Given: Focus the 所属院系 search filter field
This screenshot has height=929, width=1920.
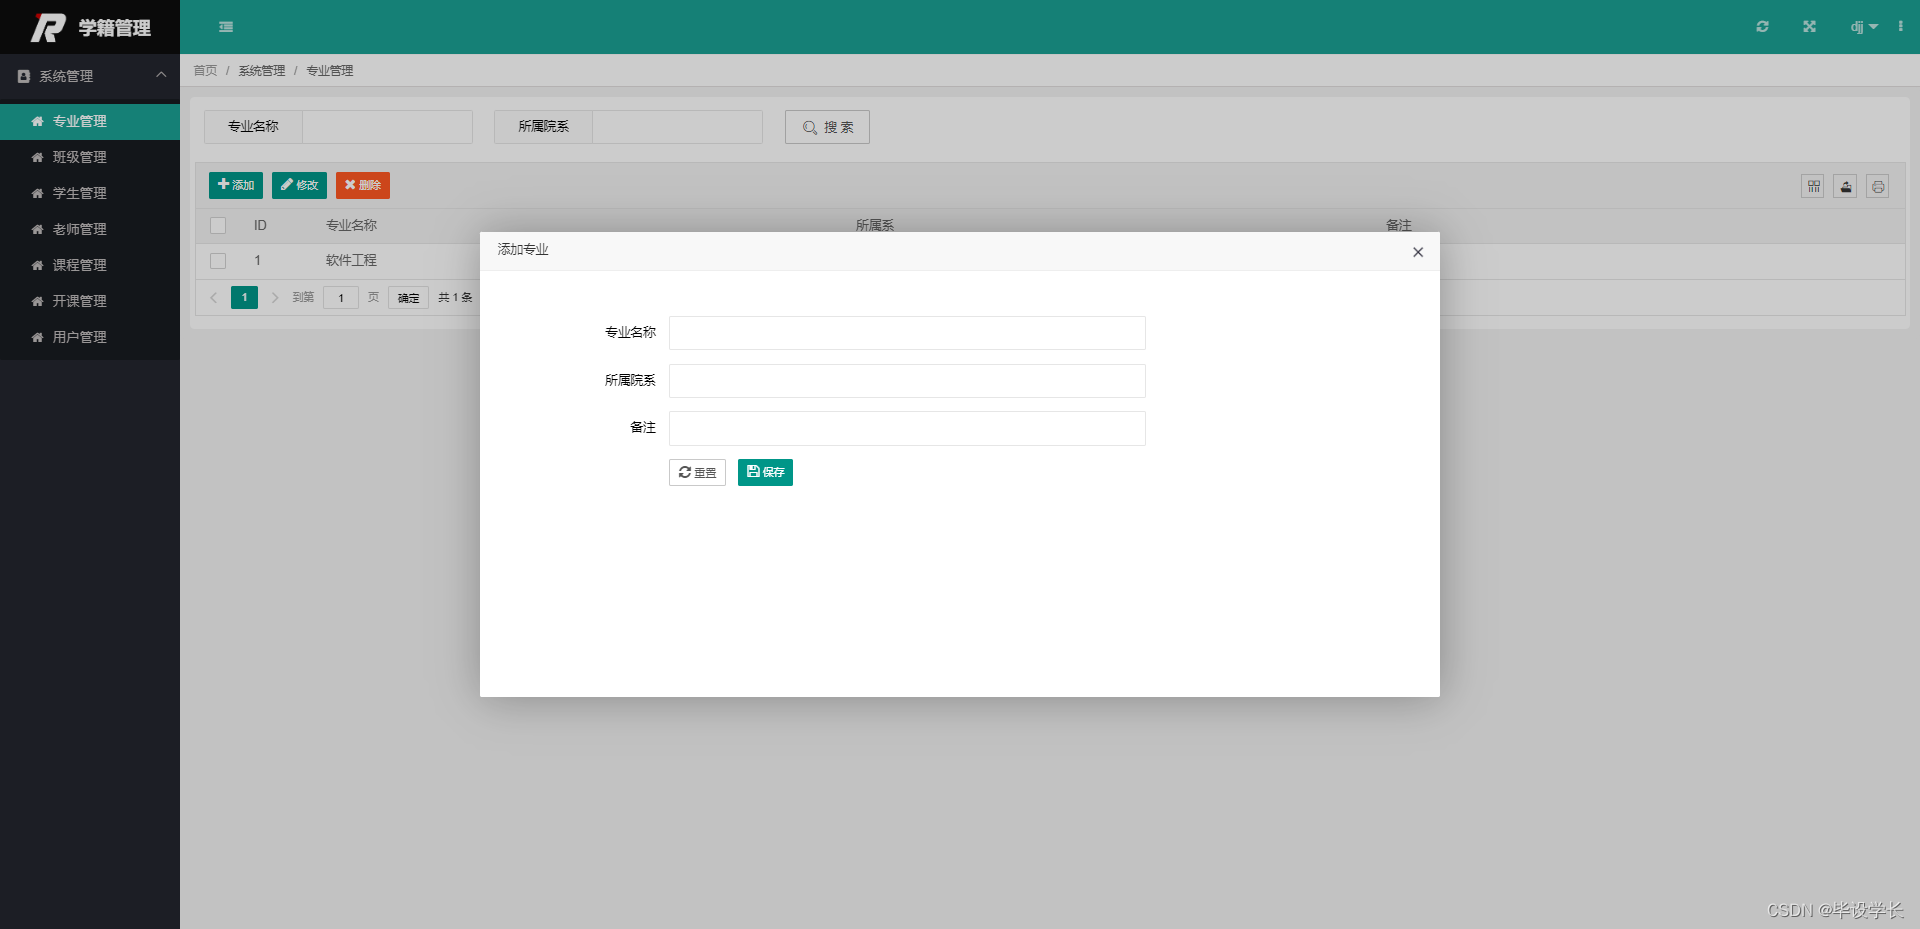Looking at the screenshot, I should [x=677, y=127].
